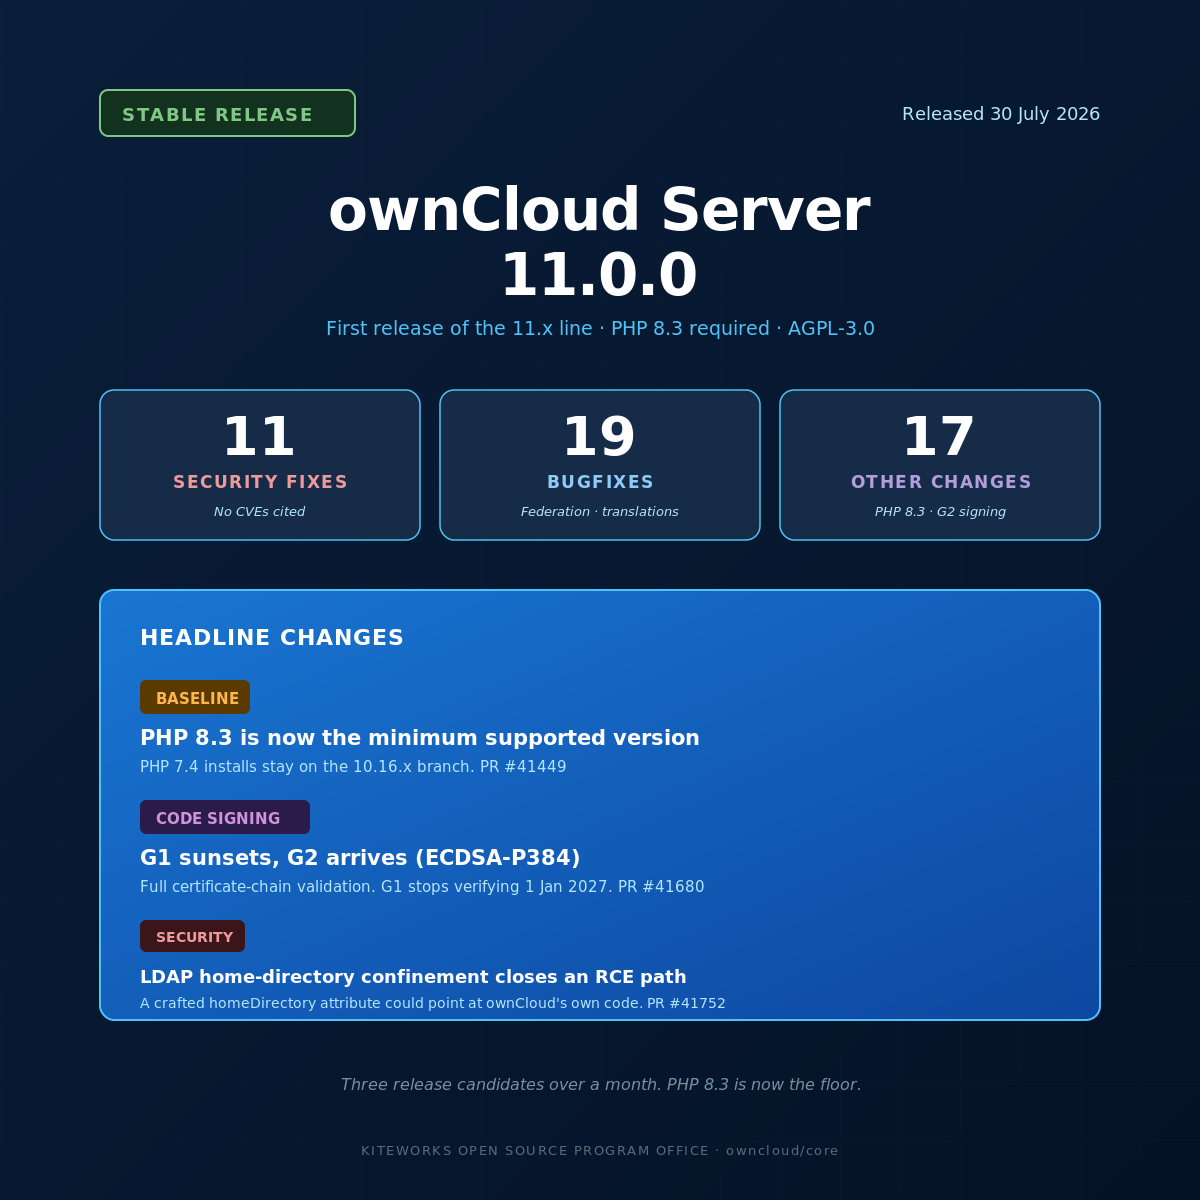Click the 'ownCloud Server 11.0.0' title

tap(599, 243)
